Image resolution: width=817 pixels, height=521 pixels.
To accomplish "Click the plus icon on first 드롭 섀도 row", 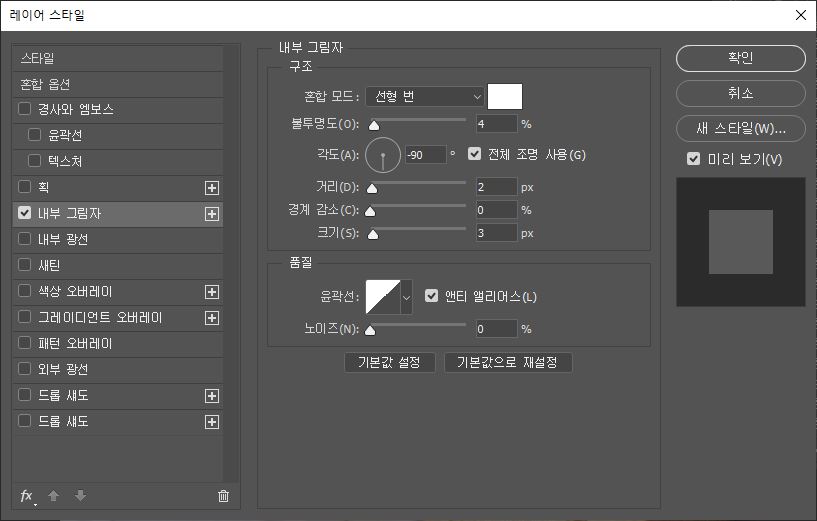I will [x=212, y=396].
